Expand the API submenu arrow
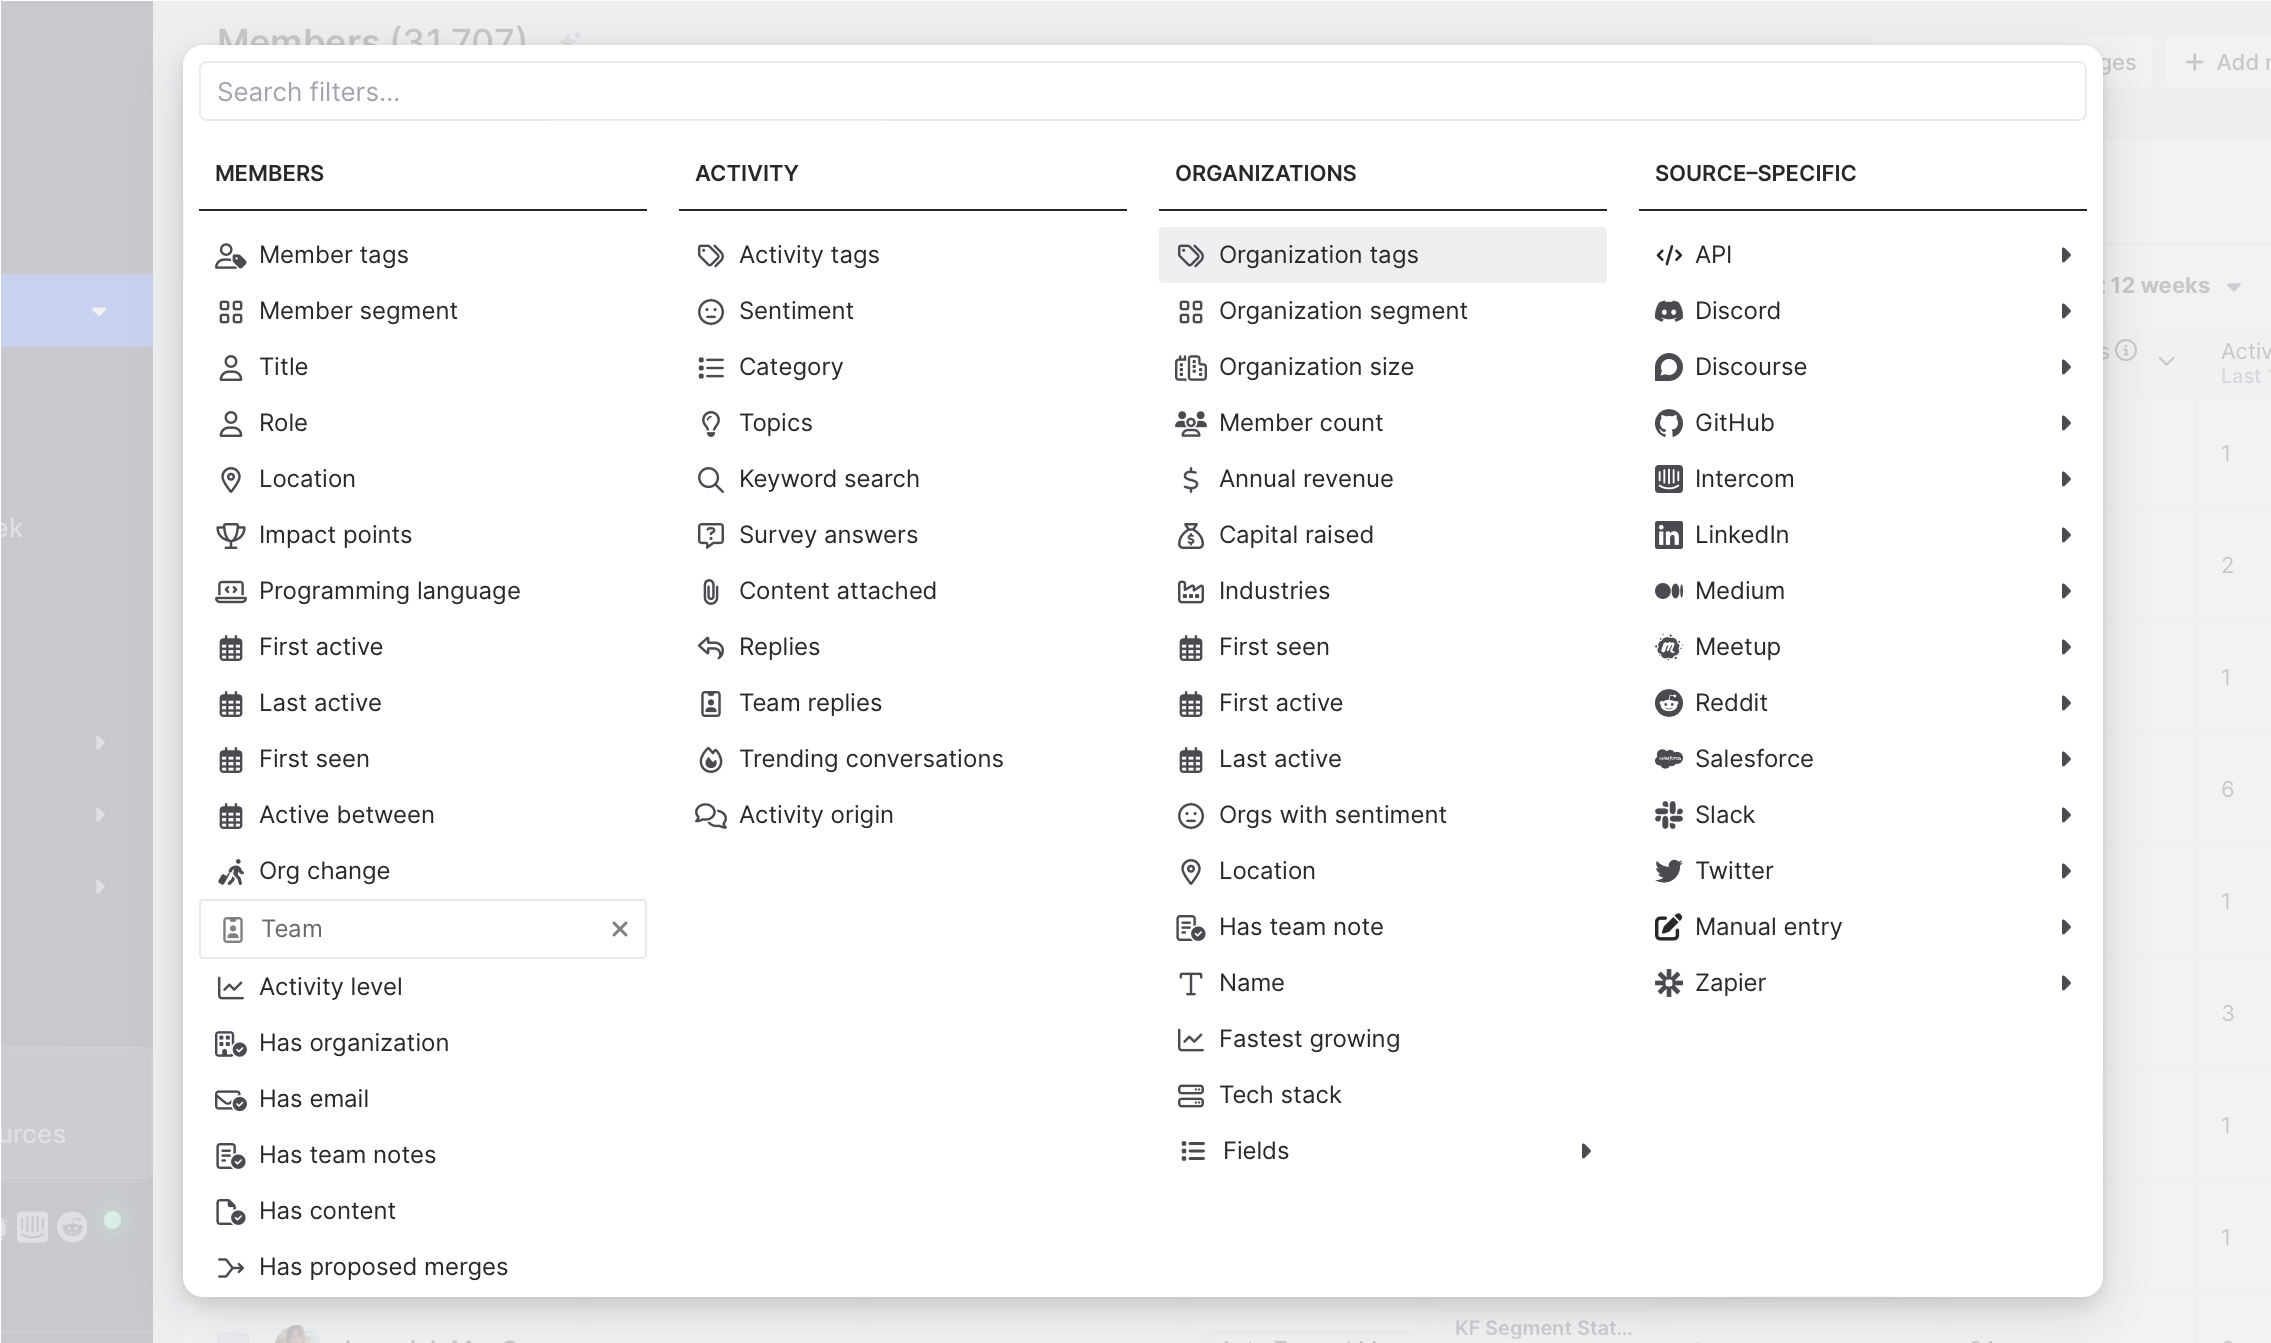The height and width of the screenshot is (1343, 2271). pyautogui.click(x=2066, y=255)
